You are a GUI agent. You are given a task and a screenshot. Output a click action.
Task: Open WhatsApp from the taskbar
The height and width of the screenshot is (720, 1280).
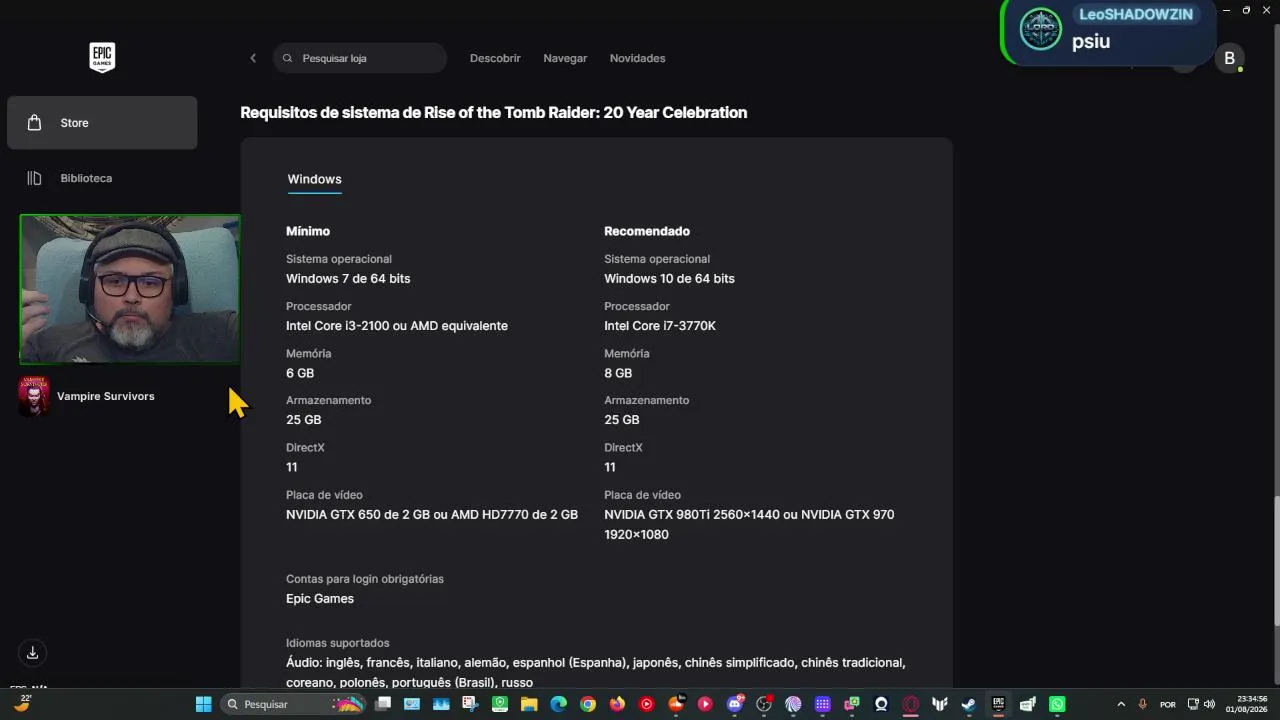pyautogui.click(x=1057, y=704)
